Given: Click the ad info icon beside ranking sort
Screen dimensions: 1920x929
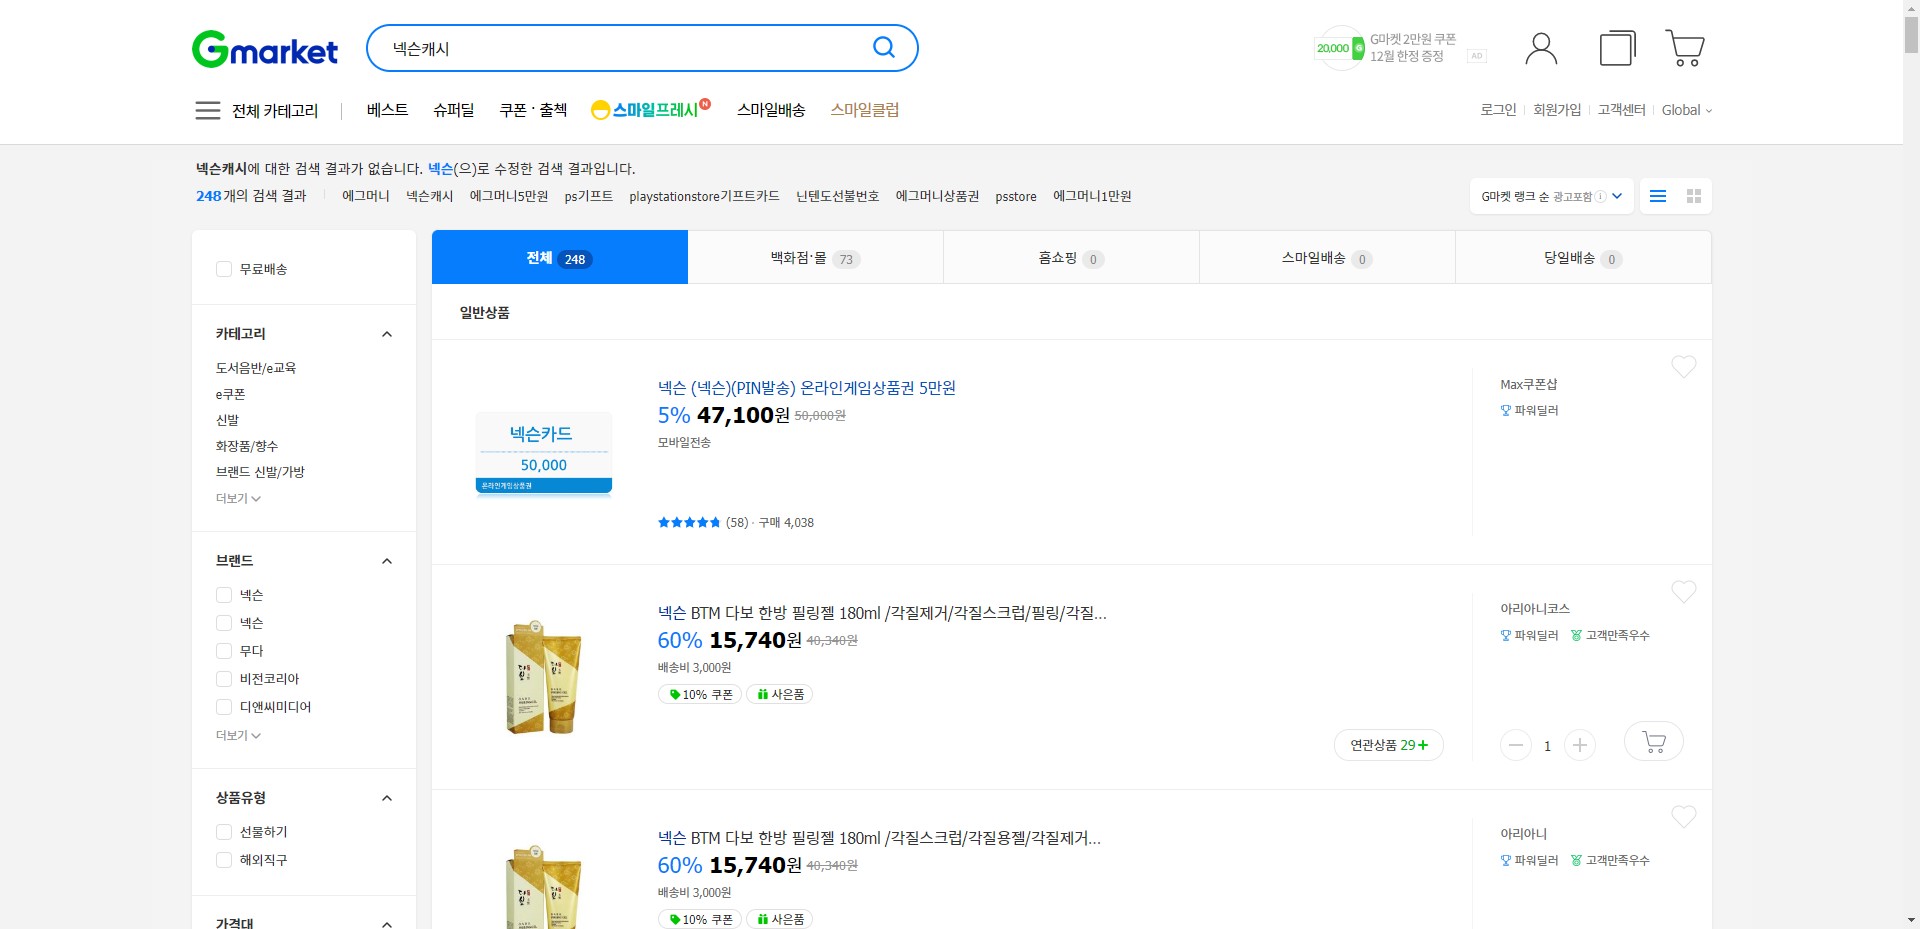Looking at the screenshot, I should (x=1600, y=197).
